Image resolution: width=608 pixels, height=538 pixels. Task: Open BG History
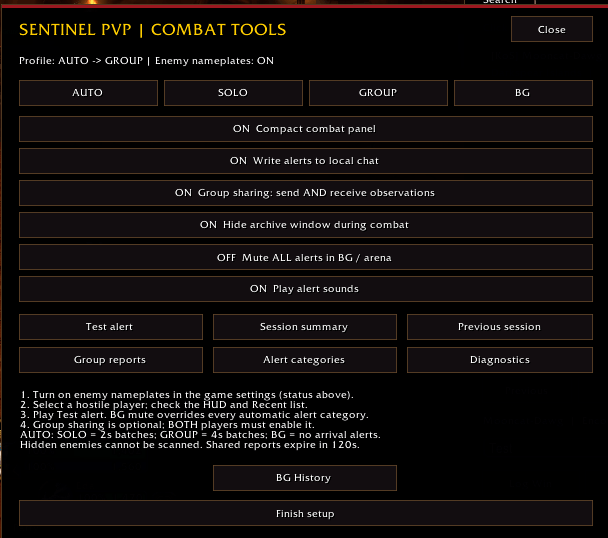pos(305,478)
